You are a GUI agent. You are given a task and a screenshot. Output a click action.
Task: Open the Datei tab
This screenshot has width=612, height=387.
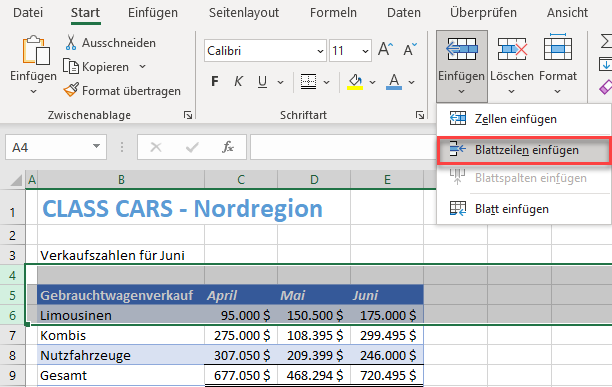pyautogui.click(x=28, y=13)
